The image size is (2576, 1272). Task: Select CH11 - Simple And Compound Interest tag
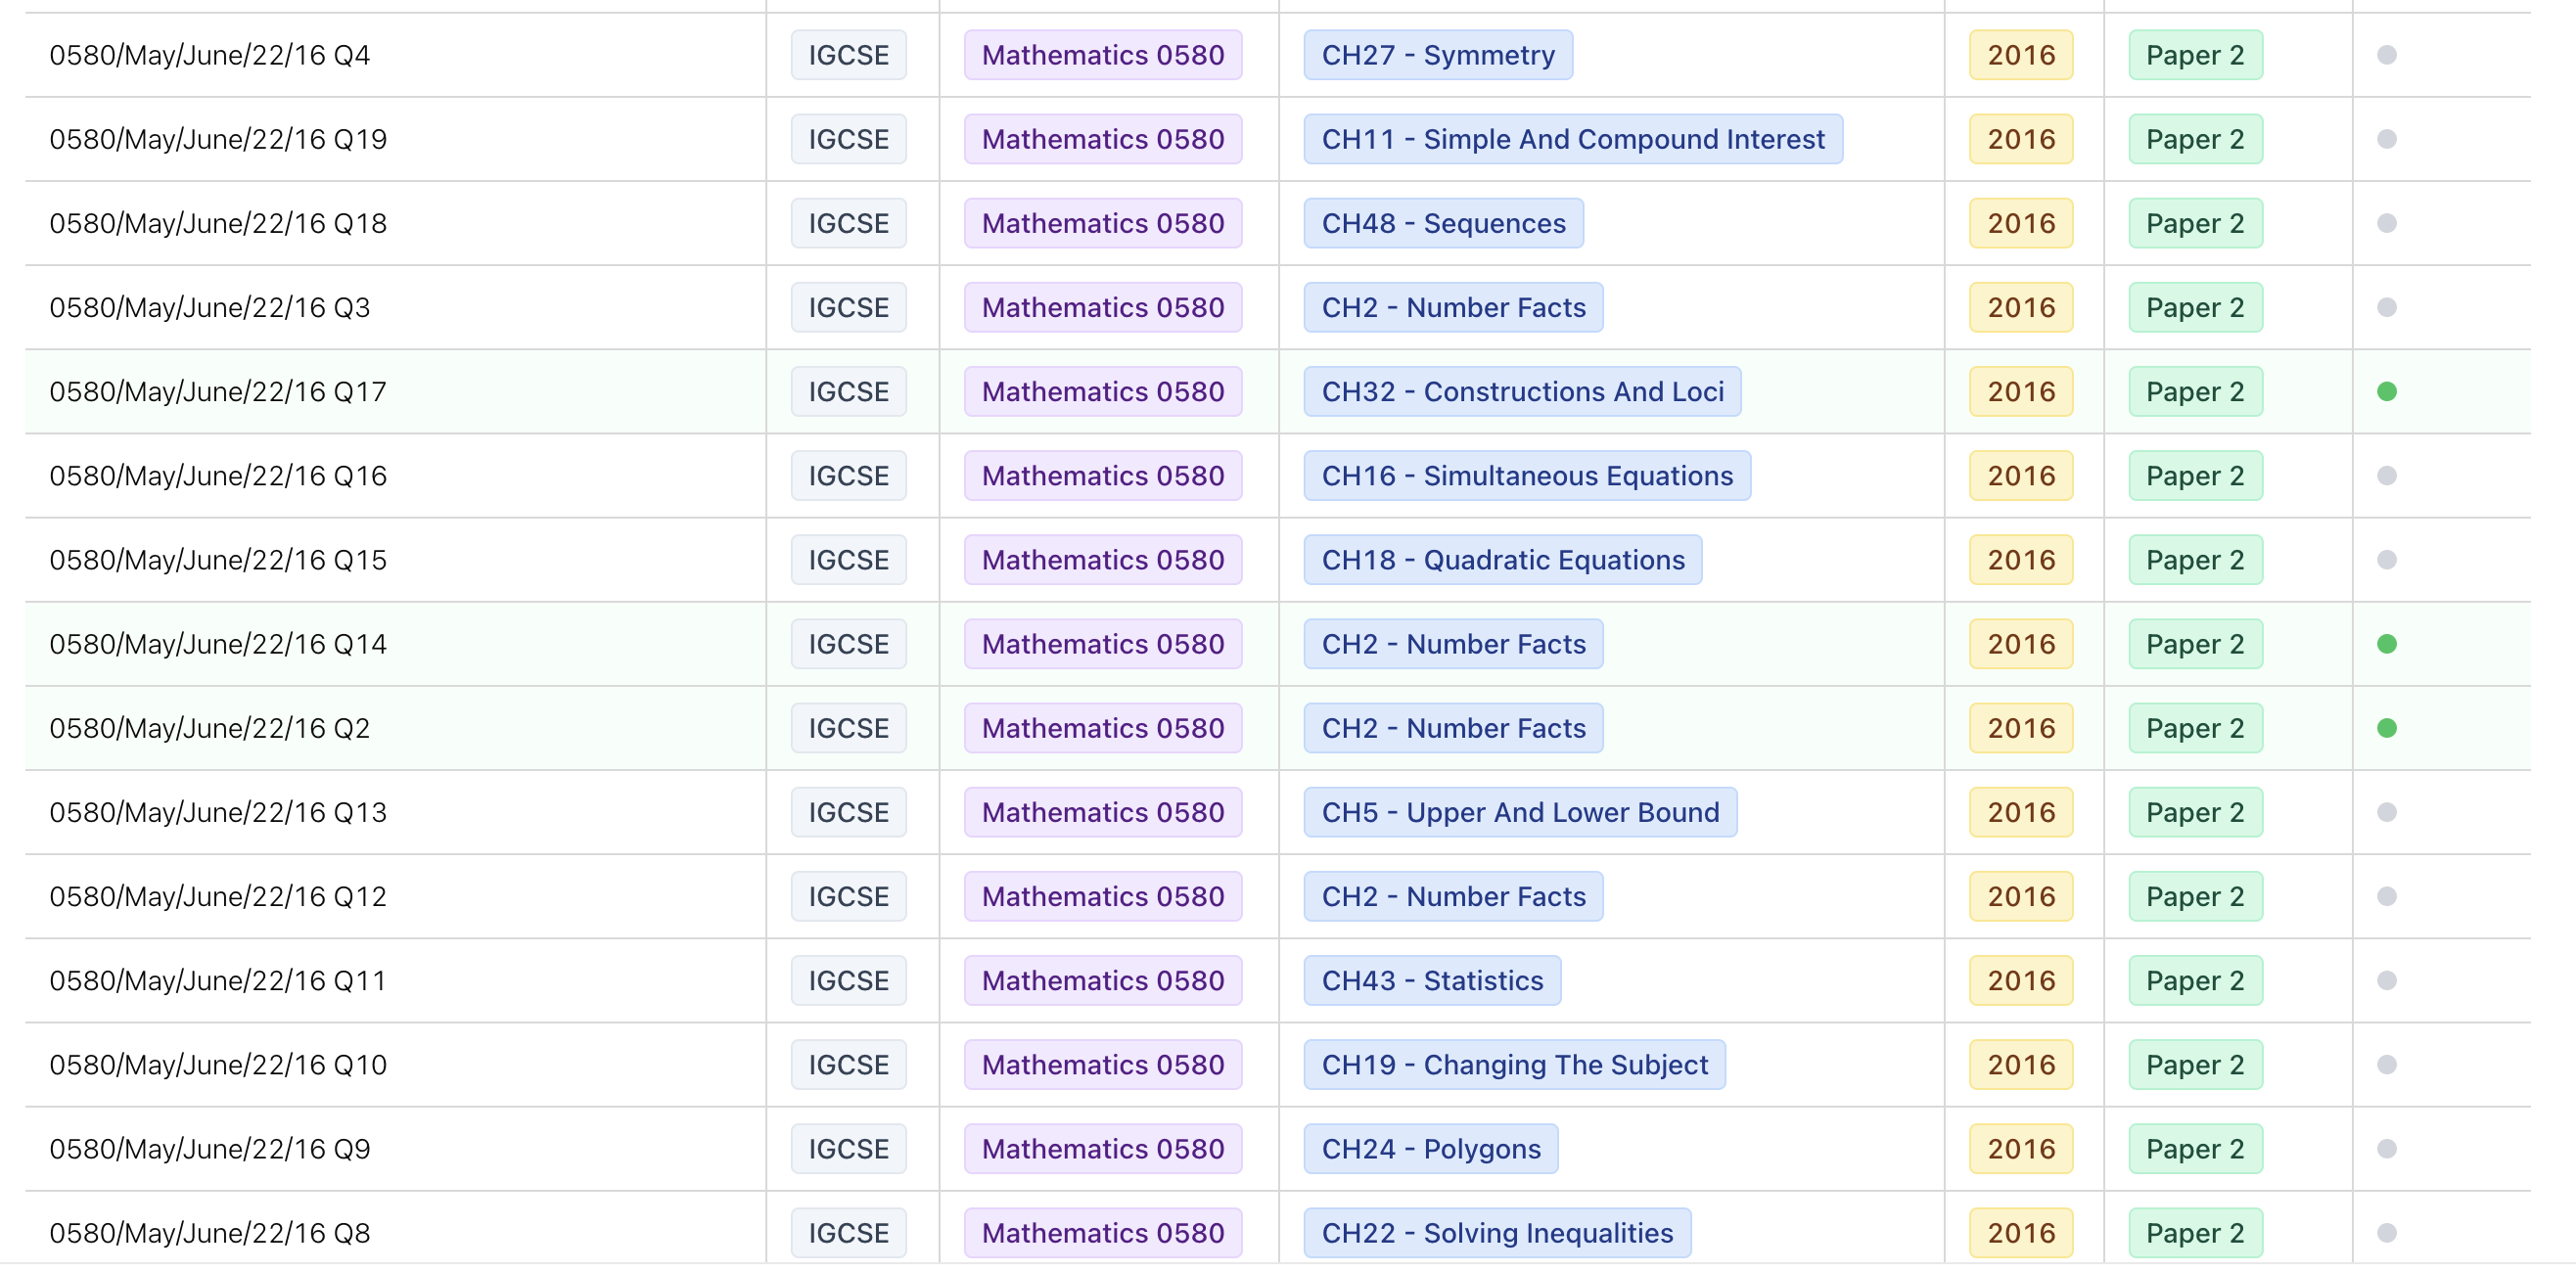[1573, 139]
